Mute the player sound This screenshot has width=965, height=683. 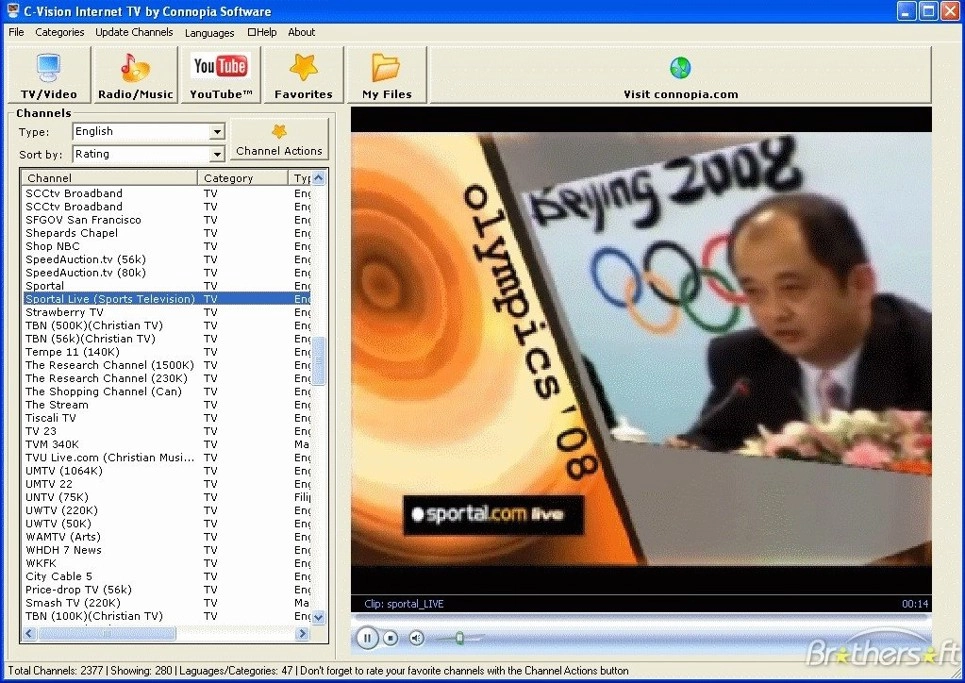point(417,638)
